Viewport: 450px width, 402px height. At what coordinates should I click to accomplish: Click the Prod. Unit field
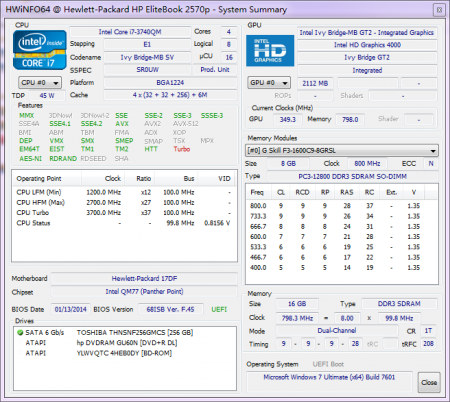point(215,70)
